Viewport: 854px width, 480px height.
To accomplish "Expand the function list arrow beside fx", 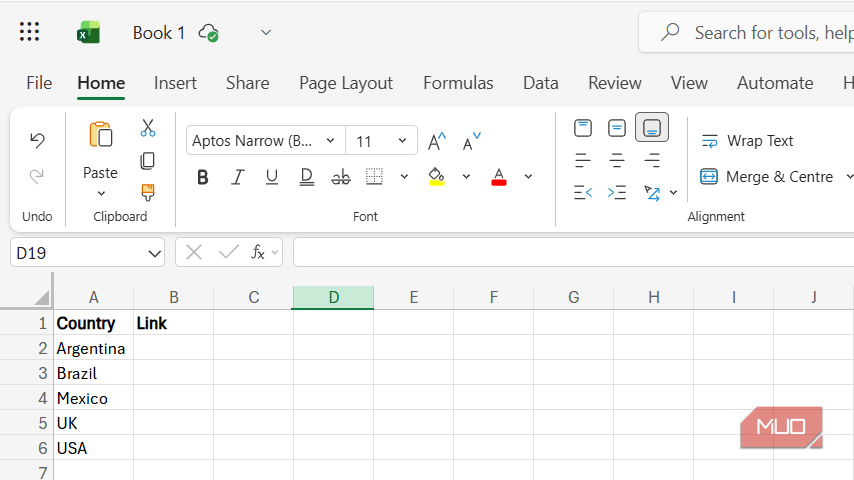I will 274,252.
